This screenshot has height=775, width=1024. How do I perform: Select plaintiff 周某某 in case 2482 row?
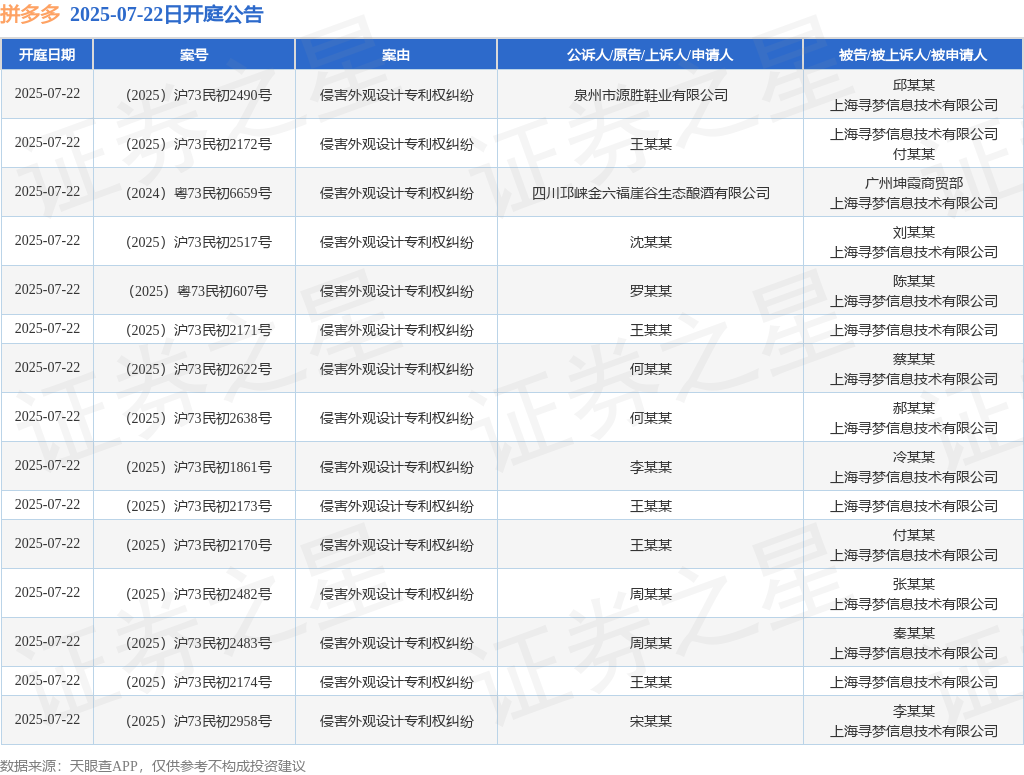(650, 595)
